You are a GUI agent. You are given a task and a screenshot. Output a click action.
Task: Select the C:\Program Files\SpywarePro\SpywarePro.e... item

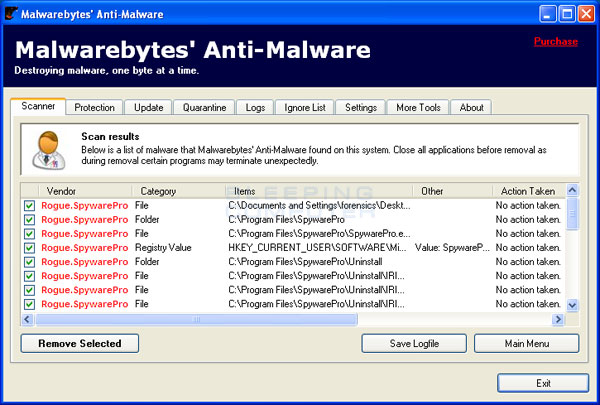[319, 234]
